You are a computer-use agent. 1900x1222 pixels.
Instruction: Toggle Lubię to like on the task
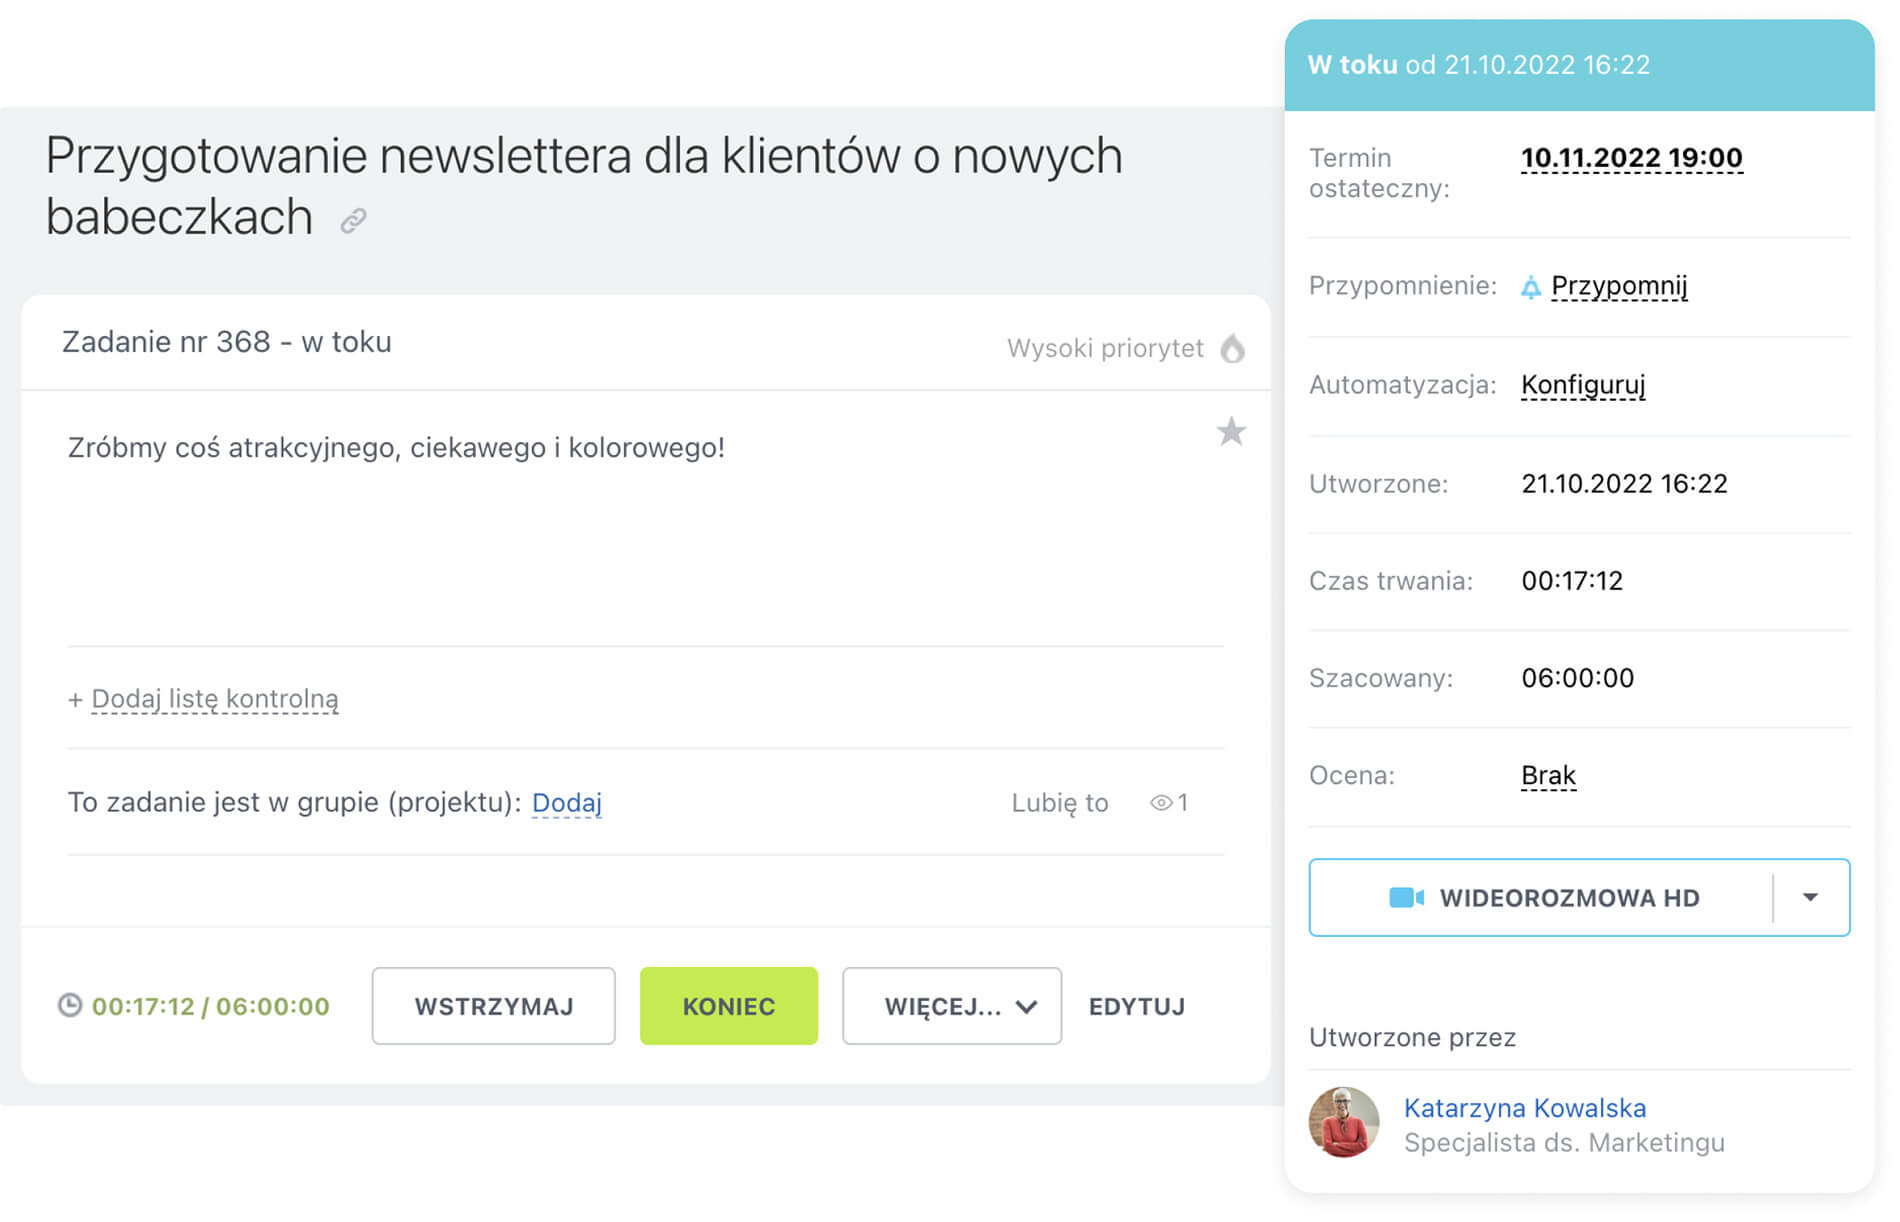[1059, 803]
